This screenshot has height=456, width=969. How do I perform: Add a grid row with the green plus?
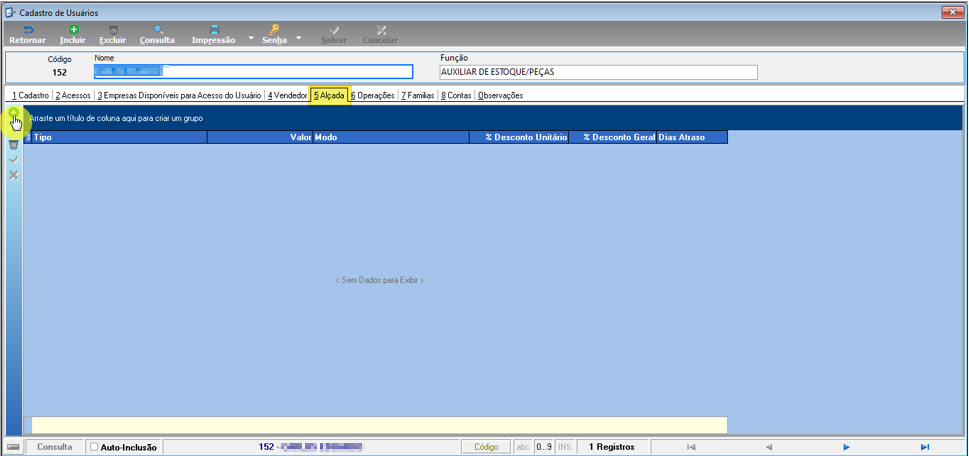pos(14,112)
